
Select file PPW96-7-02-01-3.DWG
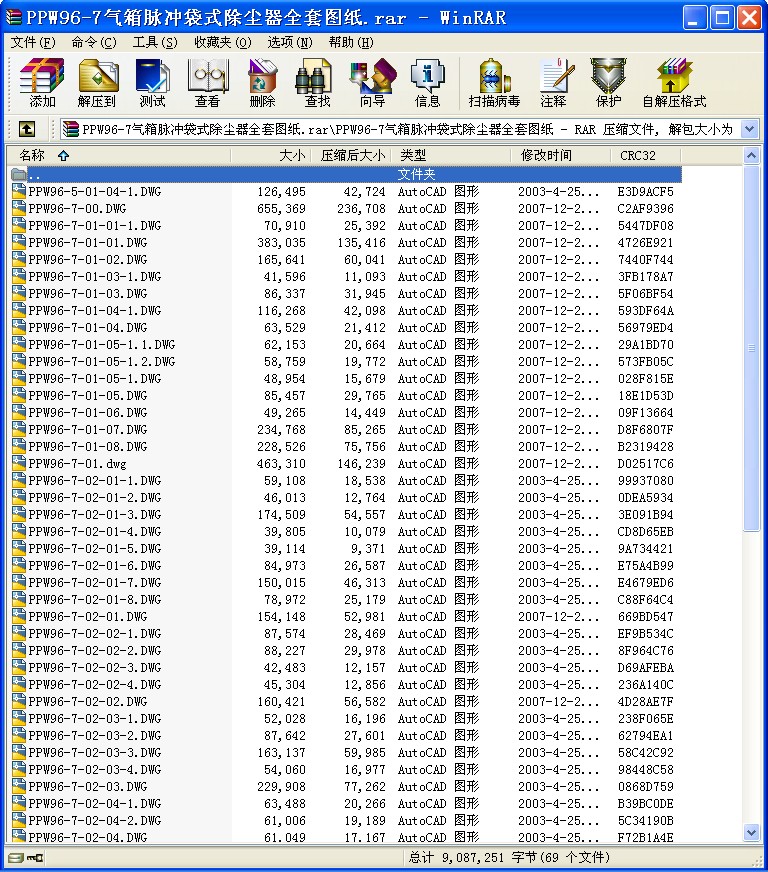click(x=95, y=514)
